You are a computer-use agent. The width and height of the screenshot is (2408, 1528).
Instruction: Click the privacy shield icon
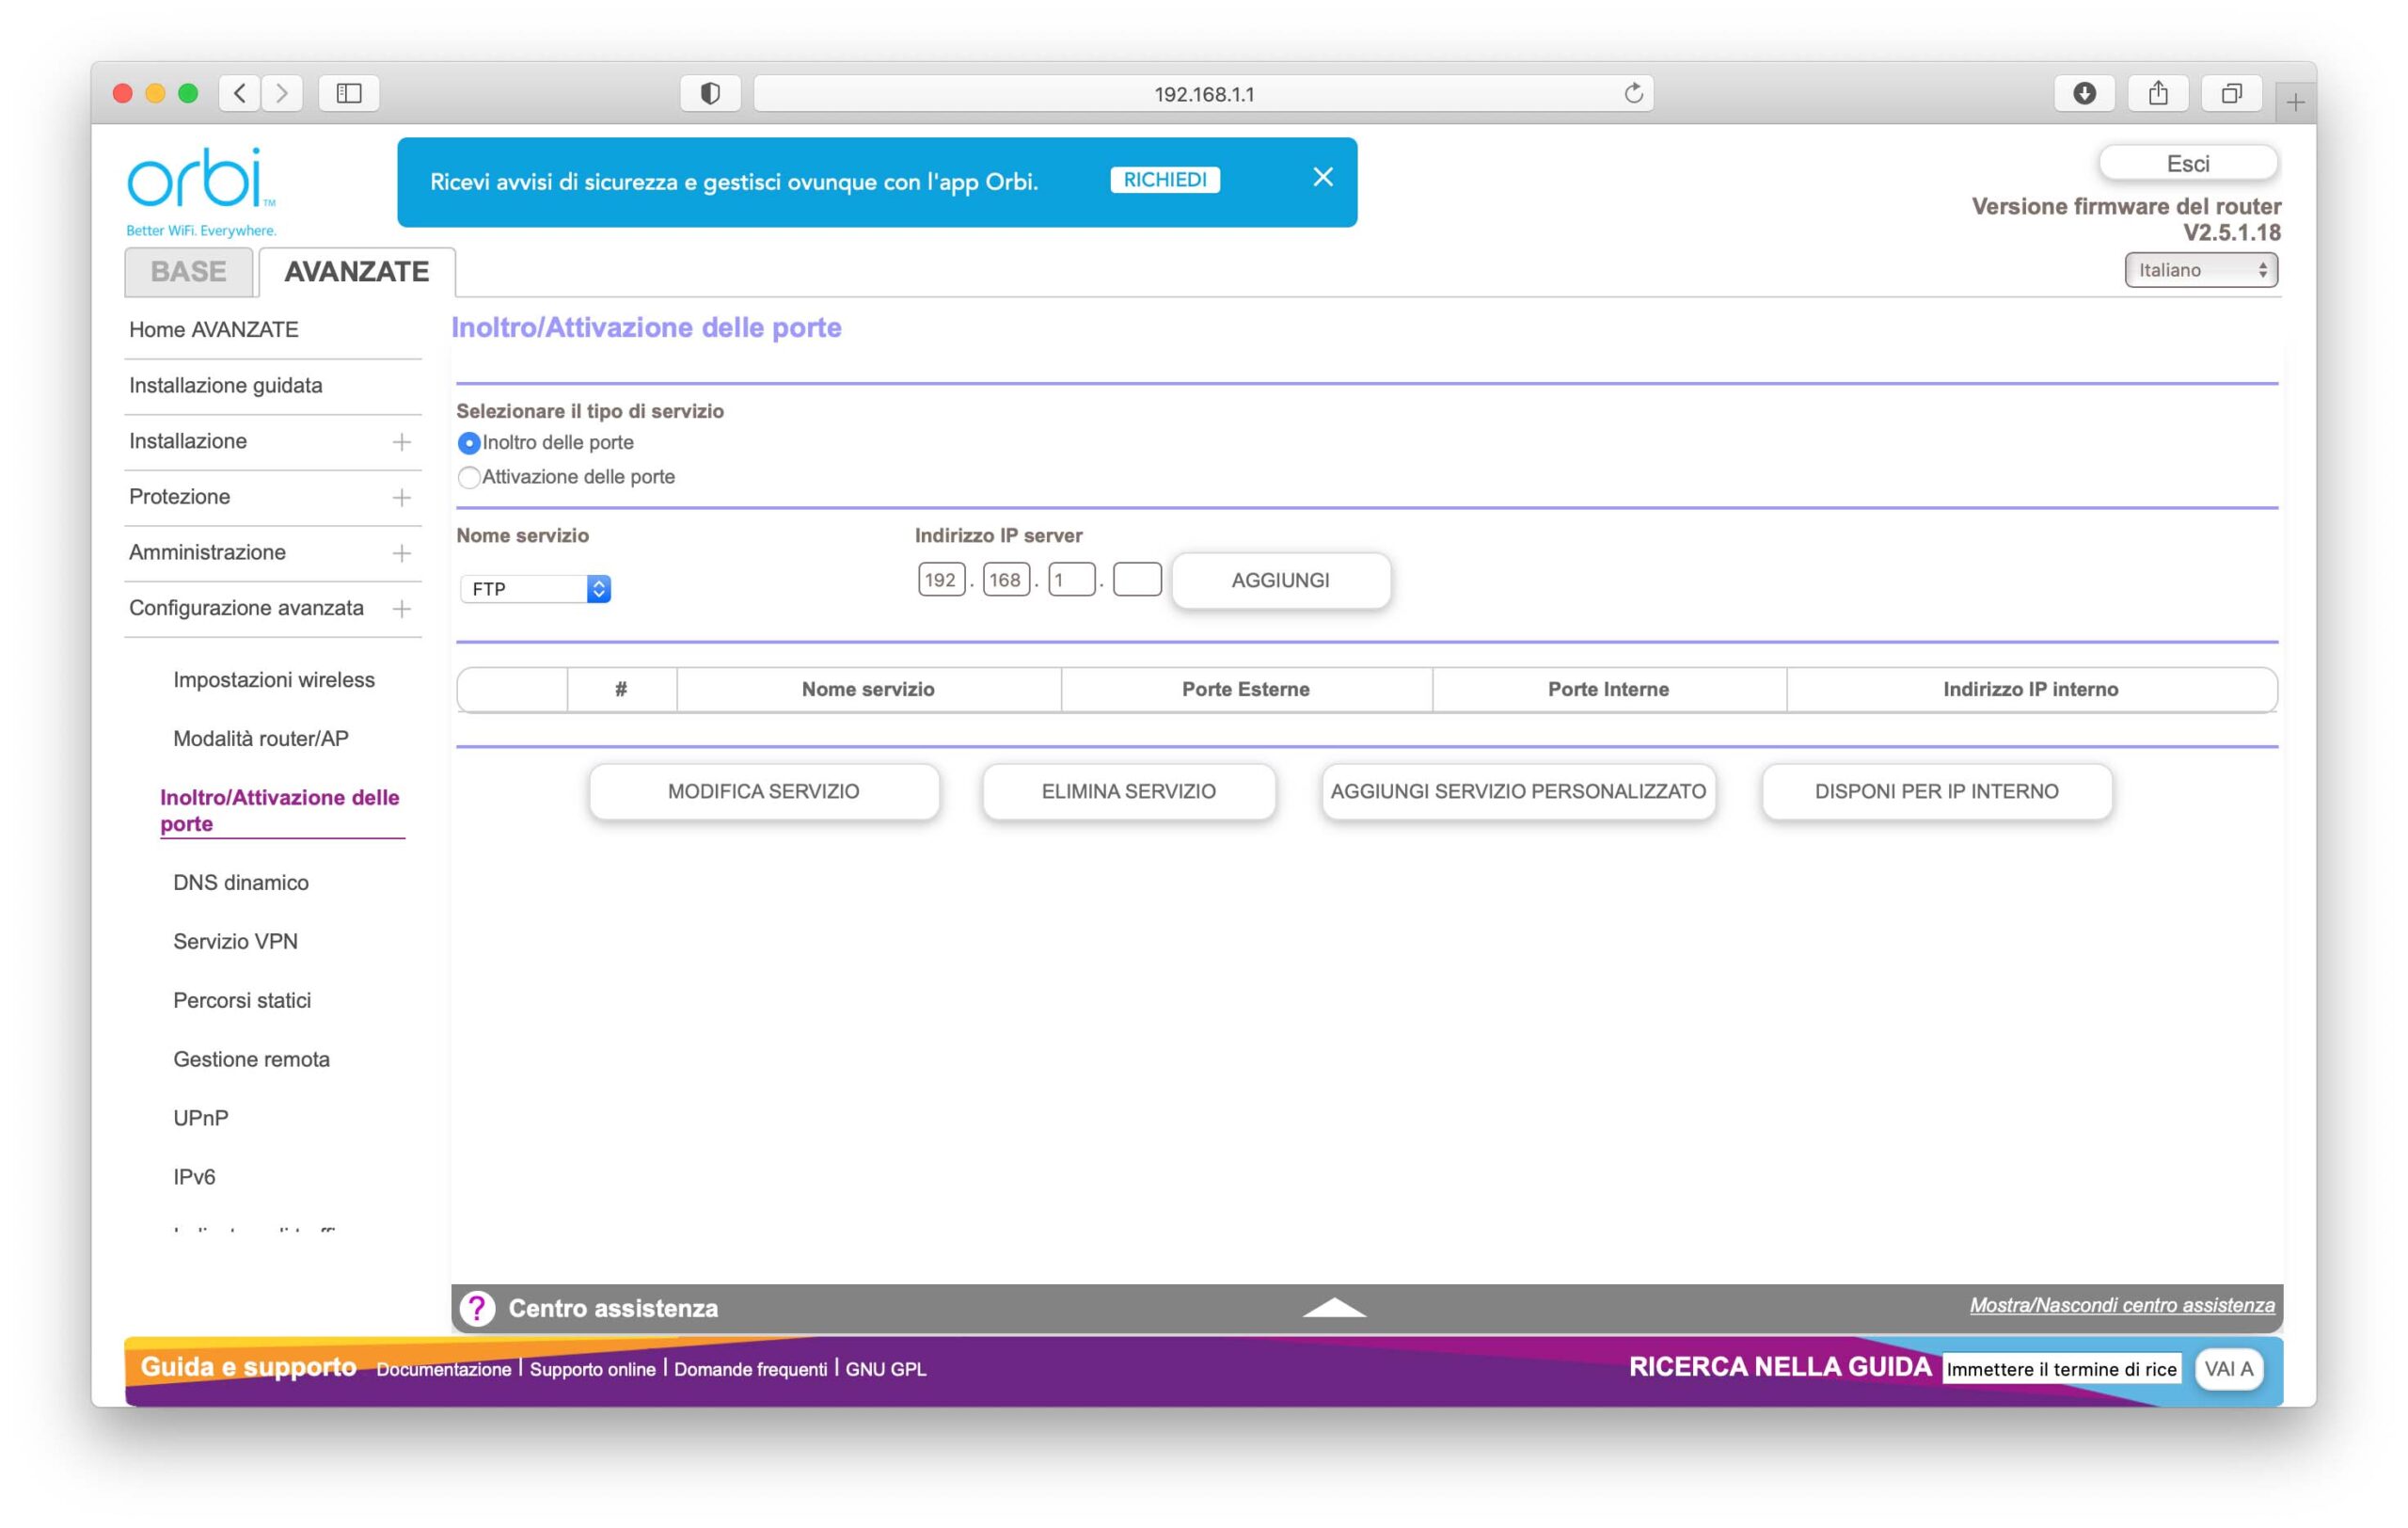coord(710,94)
